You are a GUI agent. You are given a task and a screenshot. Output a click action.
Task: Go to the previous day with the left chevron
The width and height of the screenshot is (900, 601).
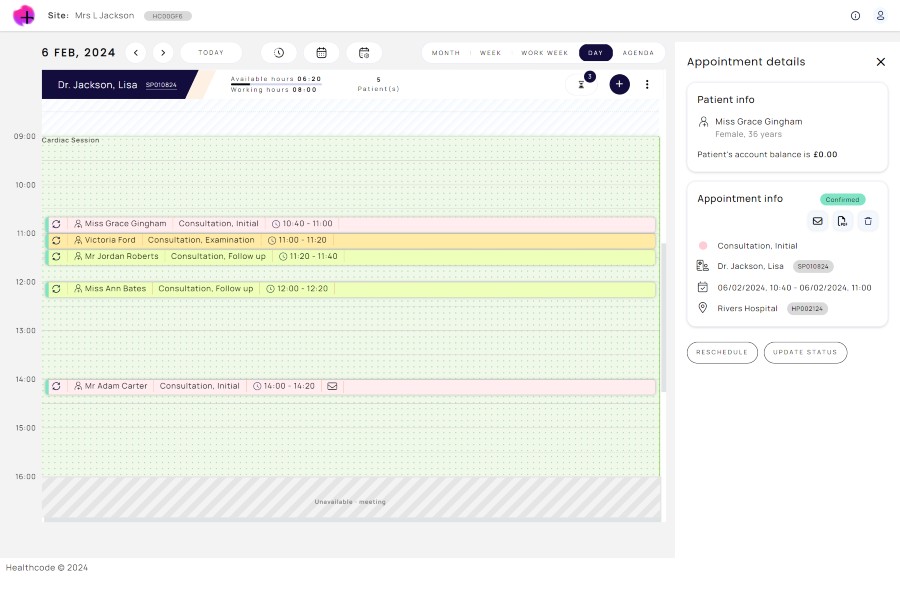click(x=136, y=52)
